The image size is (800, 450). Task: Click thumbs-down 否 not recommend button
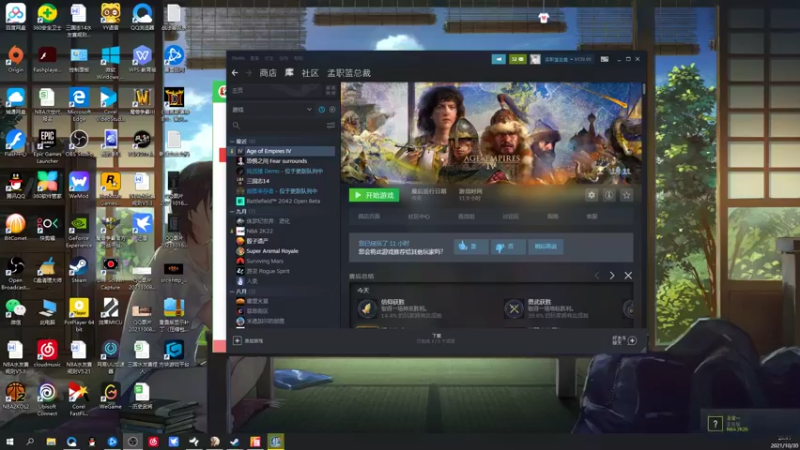point(507,246)
